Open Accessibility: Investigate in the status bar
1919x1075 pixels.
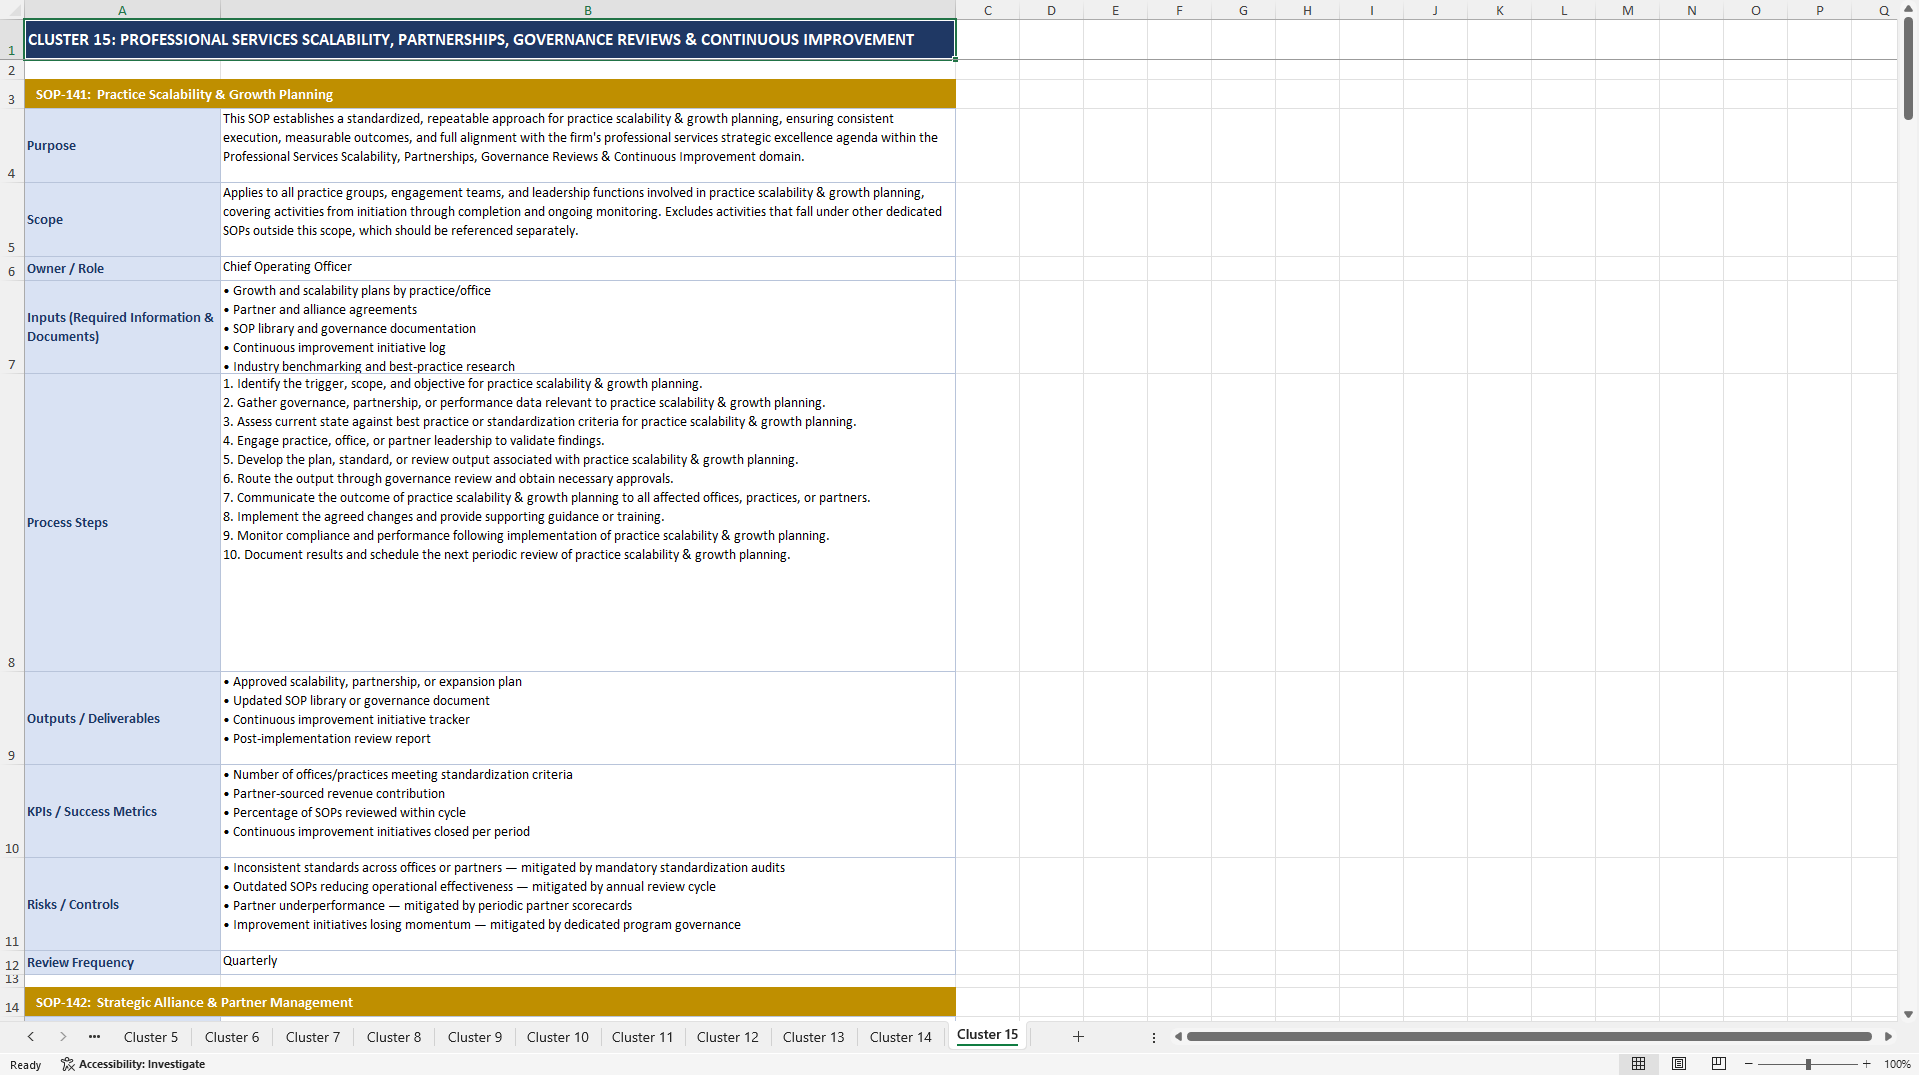coord(133,1064)
